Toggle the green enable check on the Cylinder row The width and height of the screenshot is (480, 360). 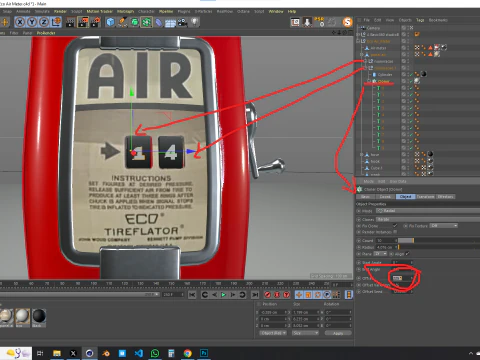tap(412, 75)
